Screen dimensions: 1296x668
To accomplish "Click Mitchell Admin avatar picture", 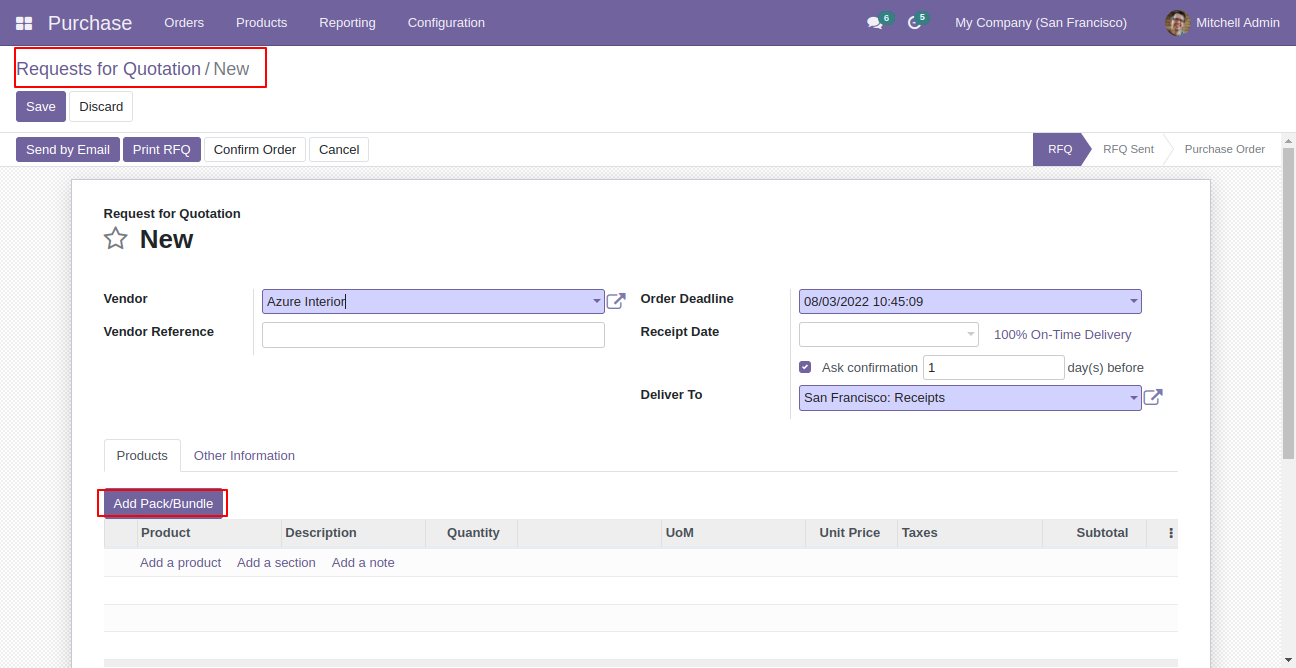I will 1178,23.
